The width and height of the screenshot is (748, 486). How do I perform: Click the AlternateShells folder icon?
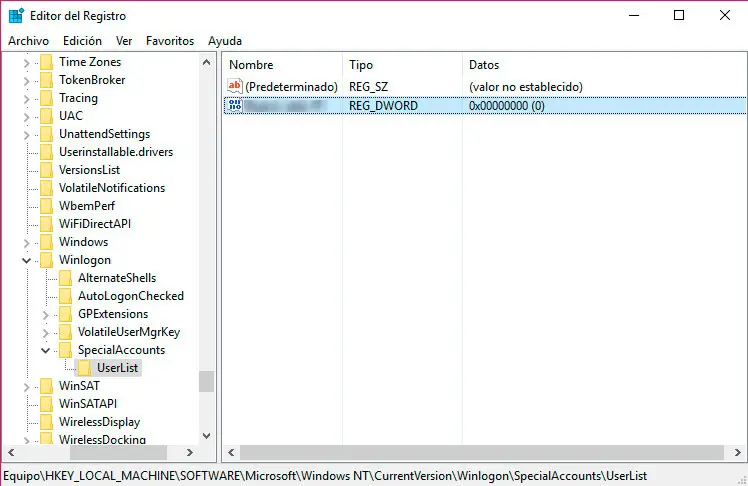65,278
